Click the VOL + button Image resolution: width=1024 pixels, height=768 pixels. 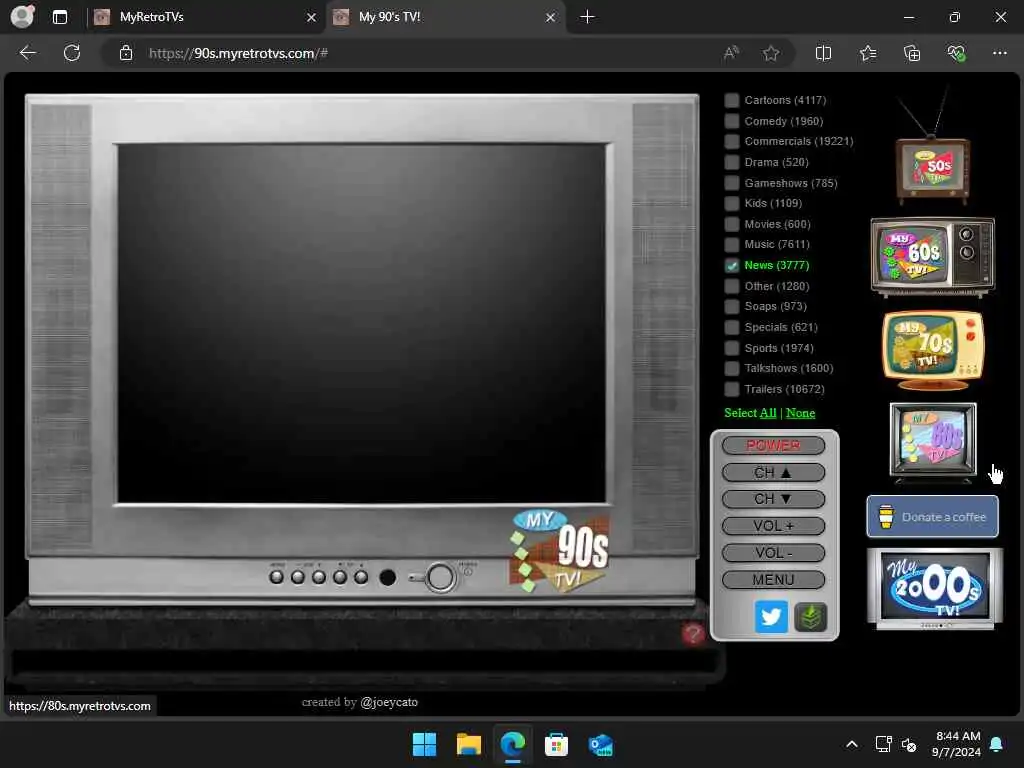773,526
